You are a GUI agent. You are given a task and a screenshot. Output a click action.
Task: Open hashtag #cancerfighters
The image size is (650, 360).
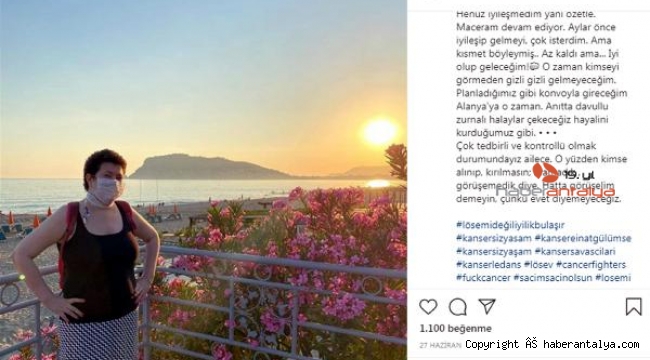[591, 265]
